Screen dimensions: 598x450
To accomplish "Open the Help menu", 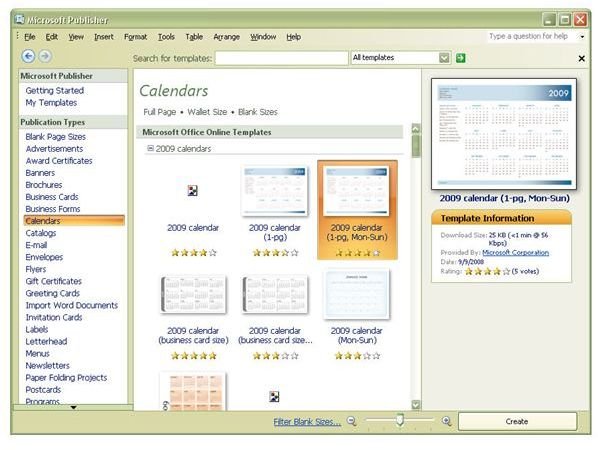I will click(x=294, y=37).
